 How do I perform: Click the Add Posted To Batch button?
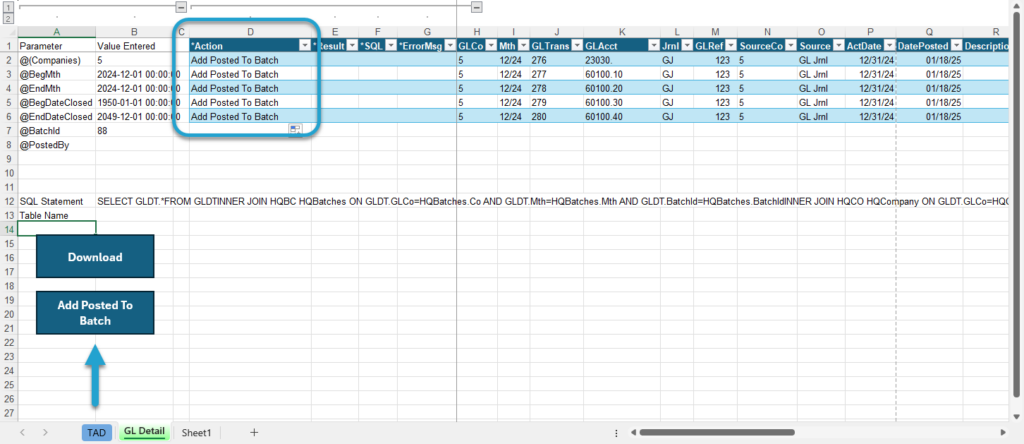click(95, 313)
